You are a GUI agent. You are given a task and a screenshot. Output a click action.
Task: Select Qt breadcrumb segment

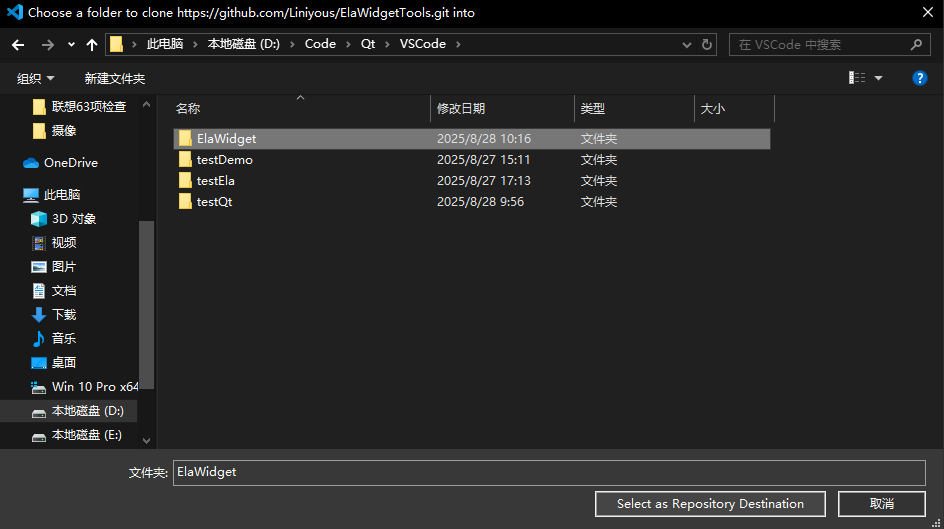[x=368, y=44]
